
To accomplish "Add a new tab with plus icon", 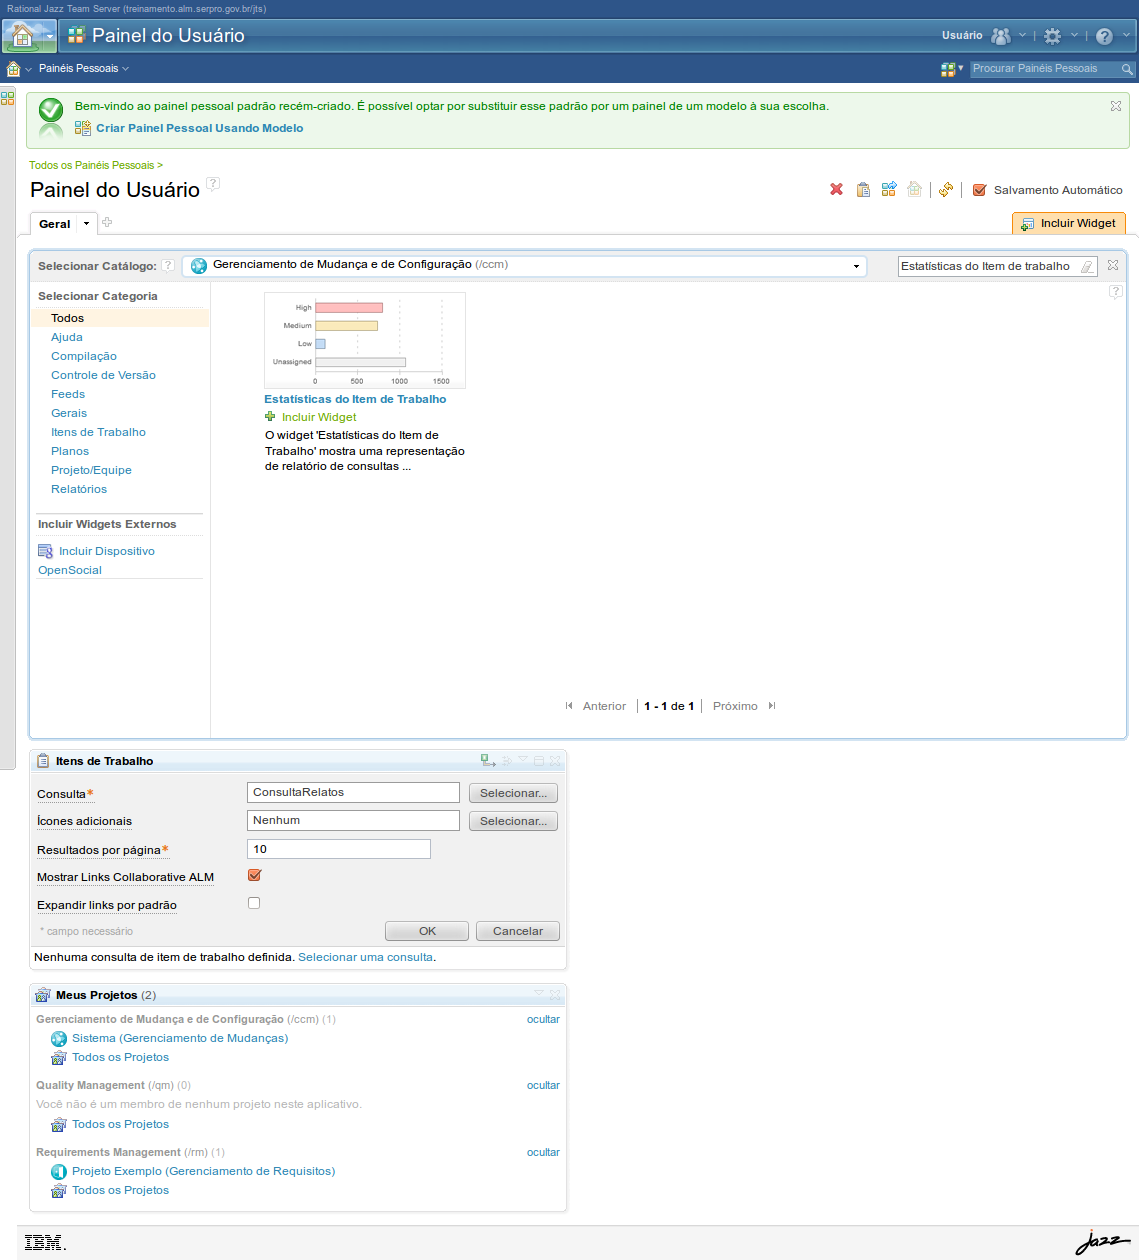I will click(x=107, y=222).
